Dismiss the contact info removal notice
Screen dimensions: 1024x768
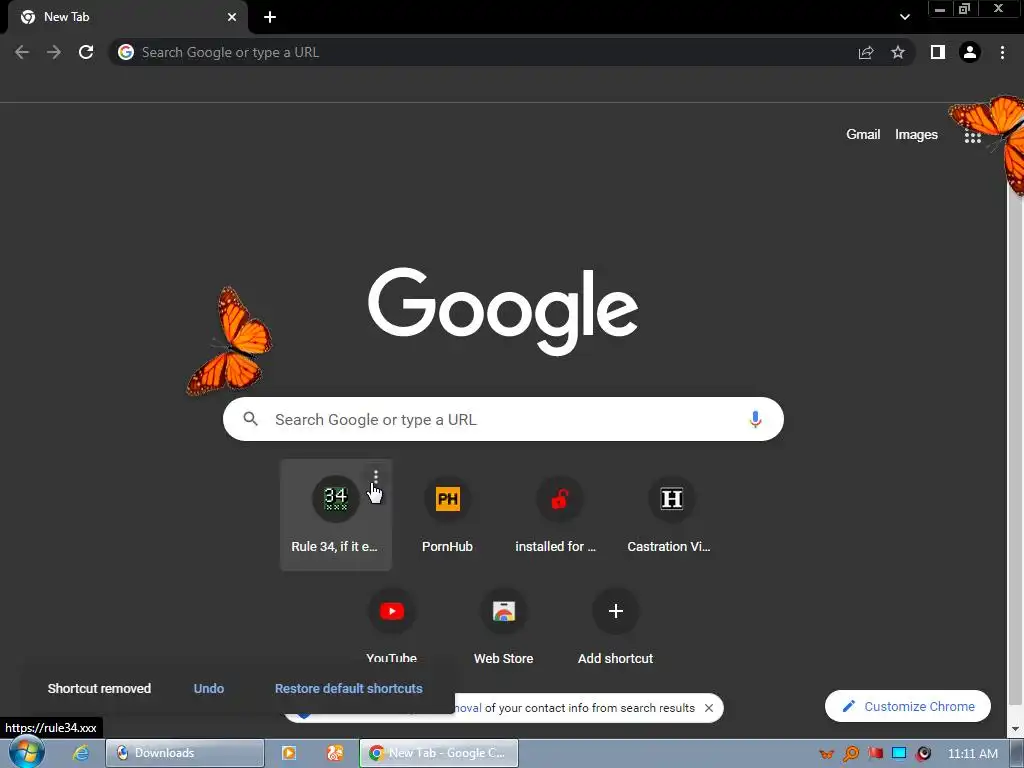pyautogui.click(x=709, y=708)
